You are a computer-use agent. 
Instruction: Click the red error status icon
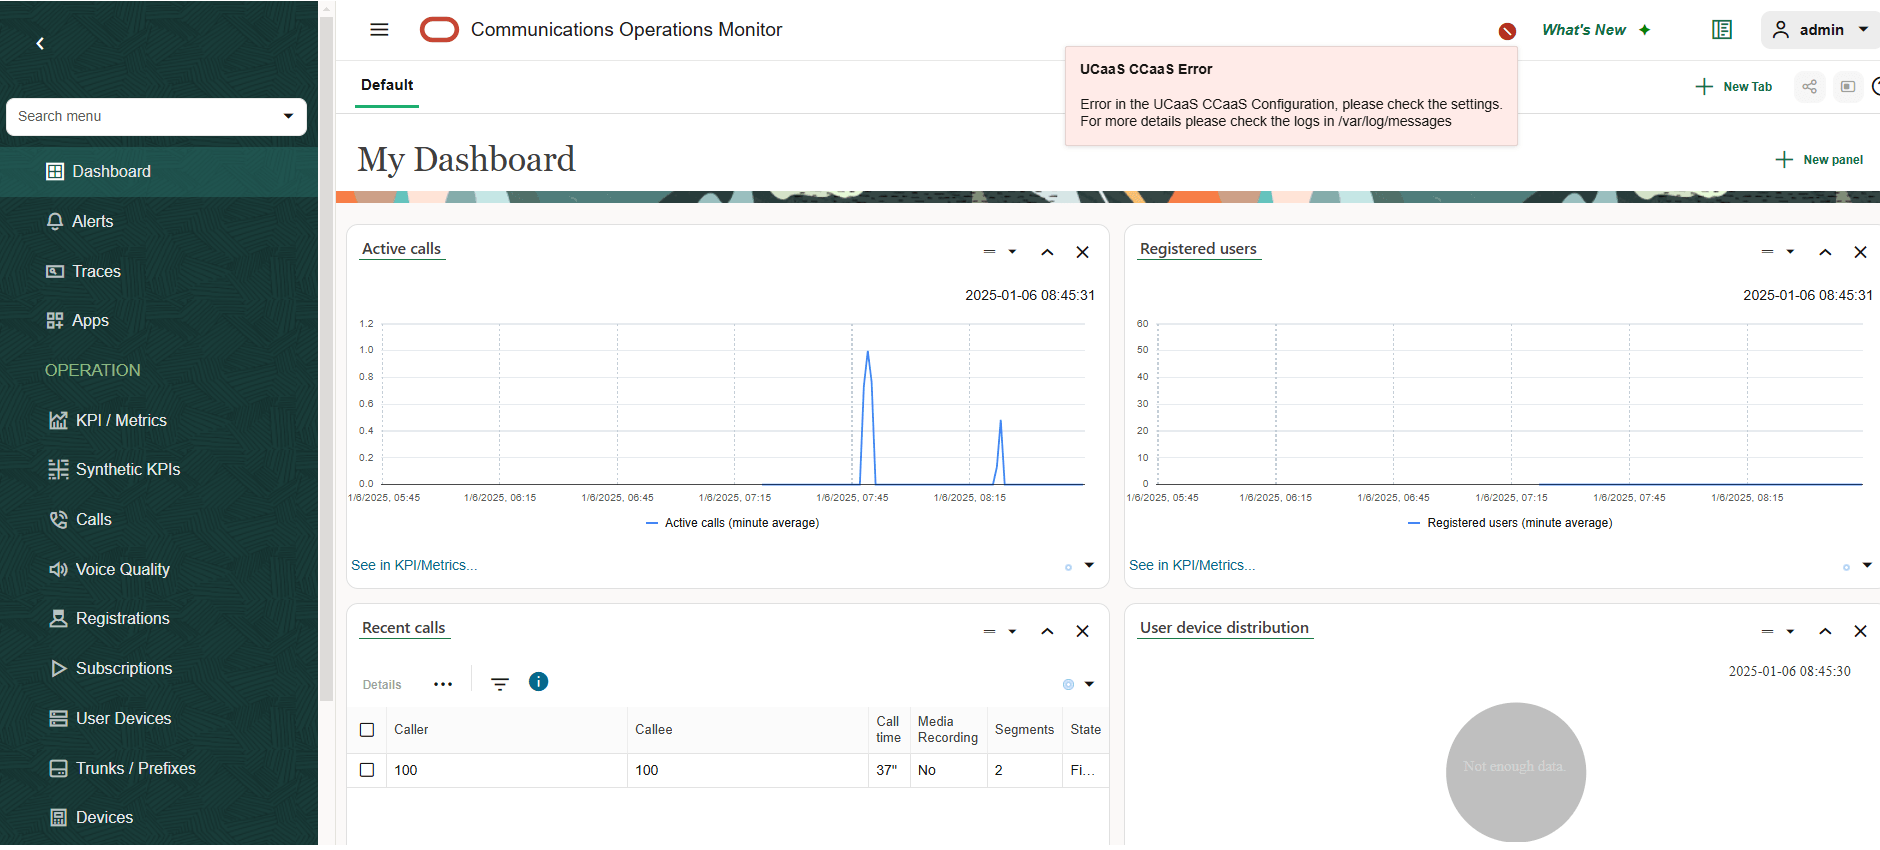(1507, 31)
